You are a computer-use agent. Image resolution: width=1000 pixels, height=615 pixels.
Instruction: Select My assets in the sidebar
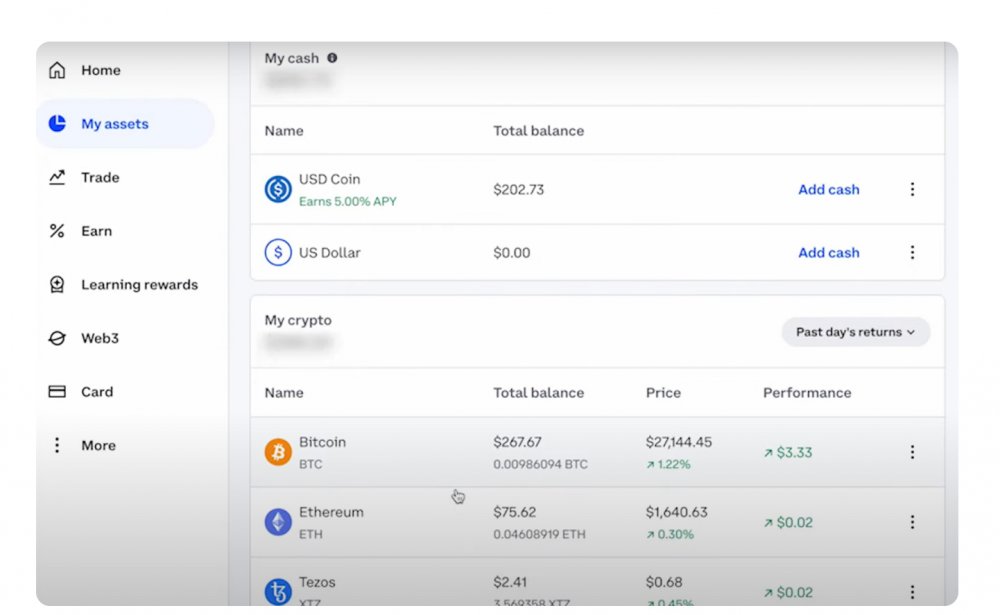115,124
